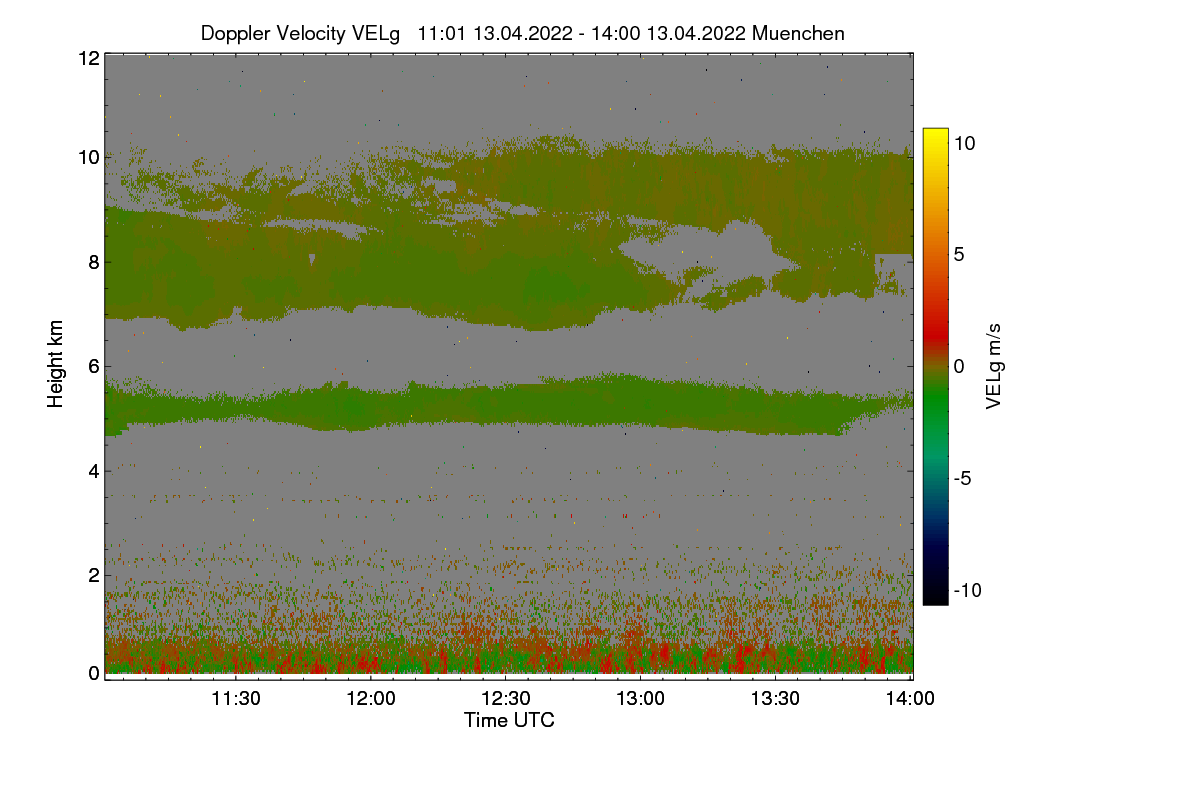Click the time axis label 12:00

coord(371,699)
